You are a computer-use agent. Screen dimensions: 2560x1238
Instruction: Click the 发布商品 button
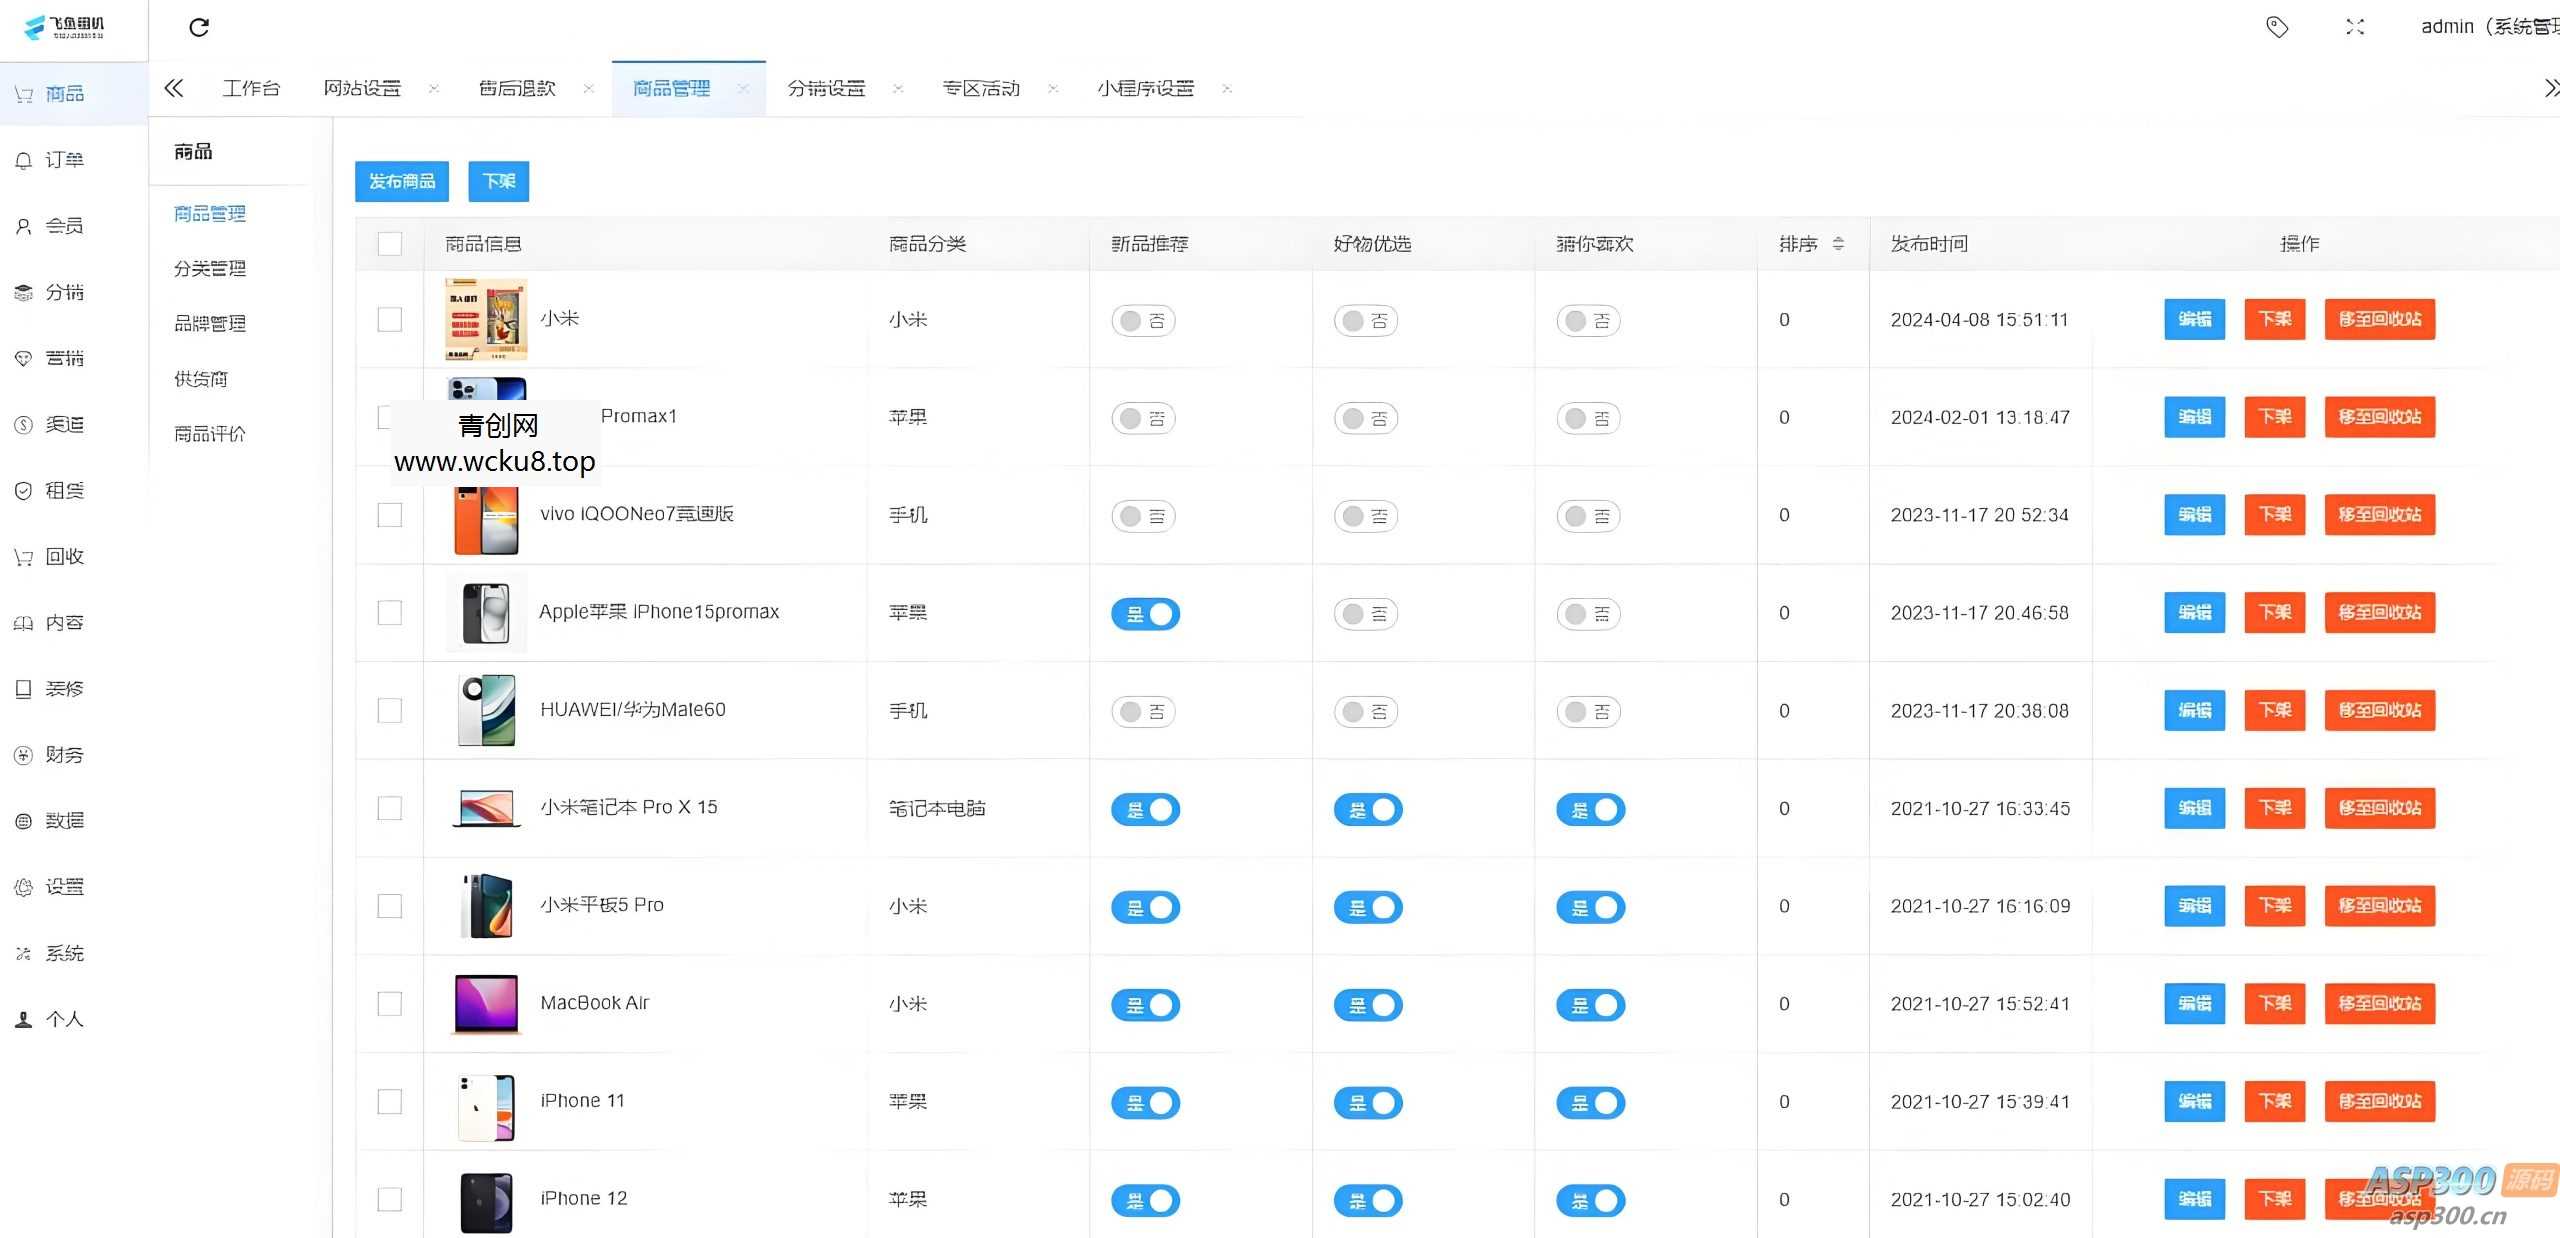click(401, 181)
